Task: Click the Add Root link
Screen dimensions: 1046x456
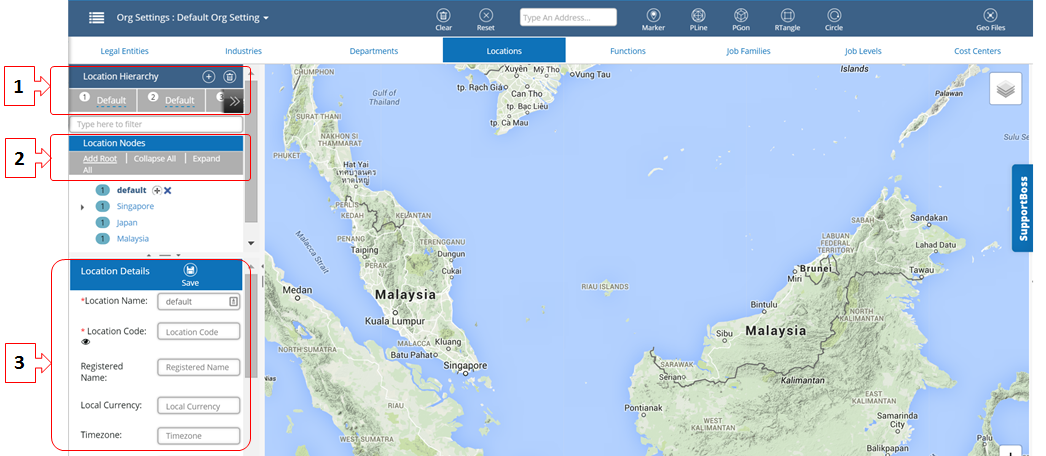Action: click(x=100, y=159)
